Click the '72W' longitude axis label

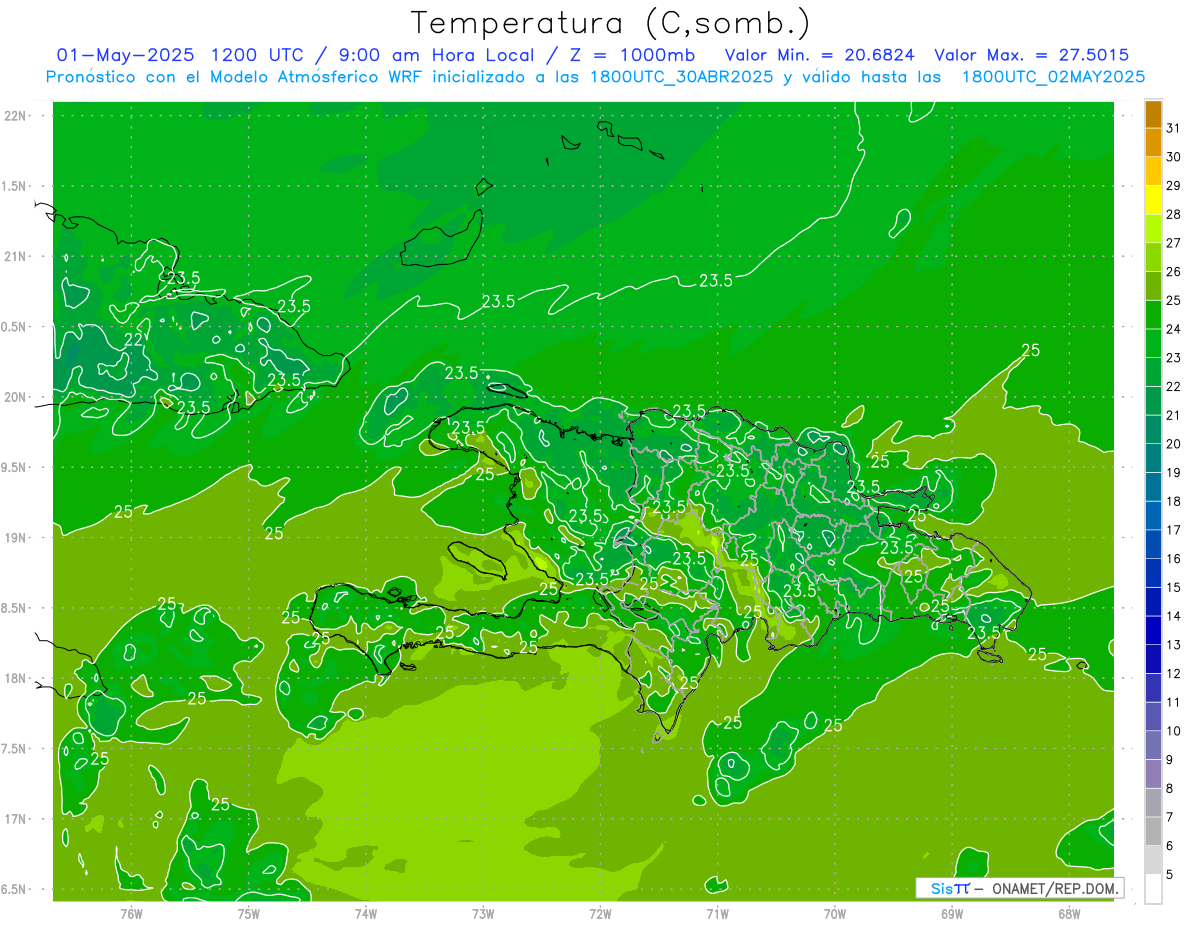pos(601,913)
